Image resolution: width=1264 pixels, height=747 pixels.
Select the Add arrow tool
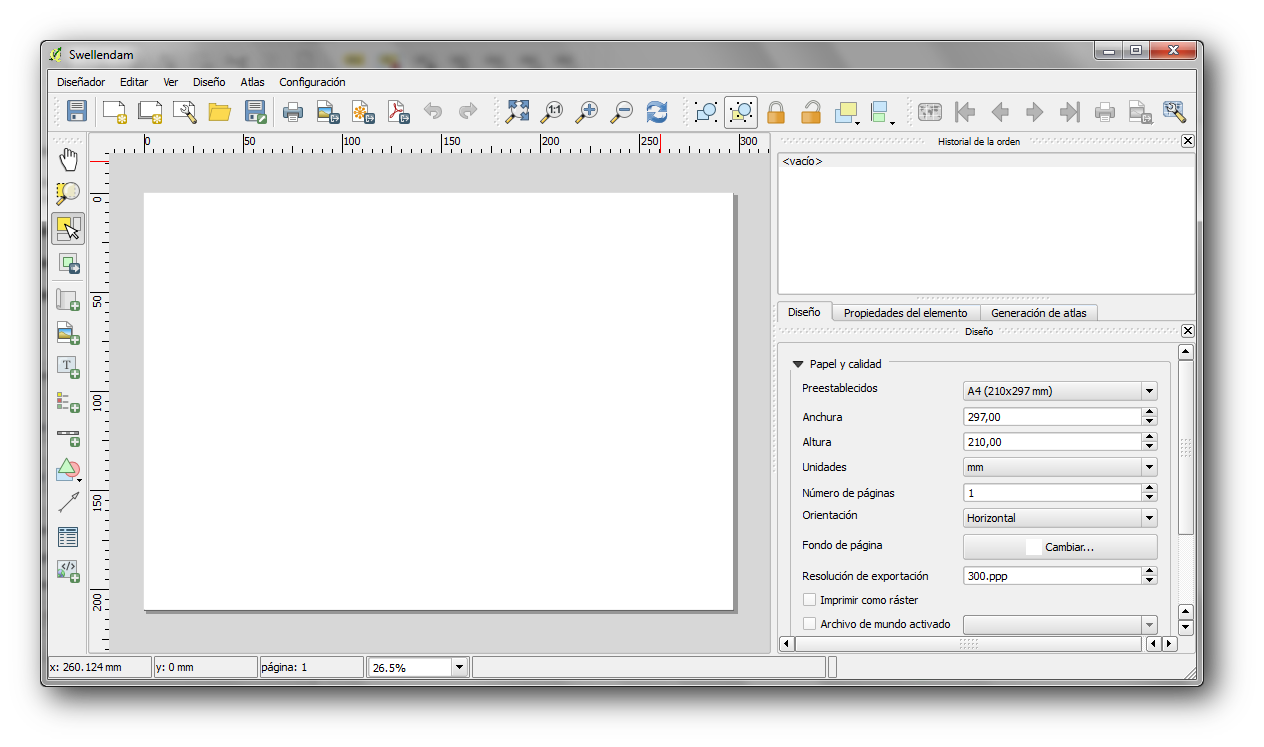(68, 503)
